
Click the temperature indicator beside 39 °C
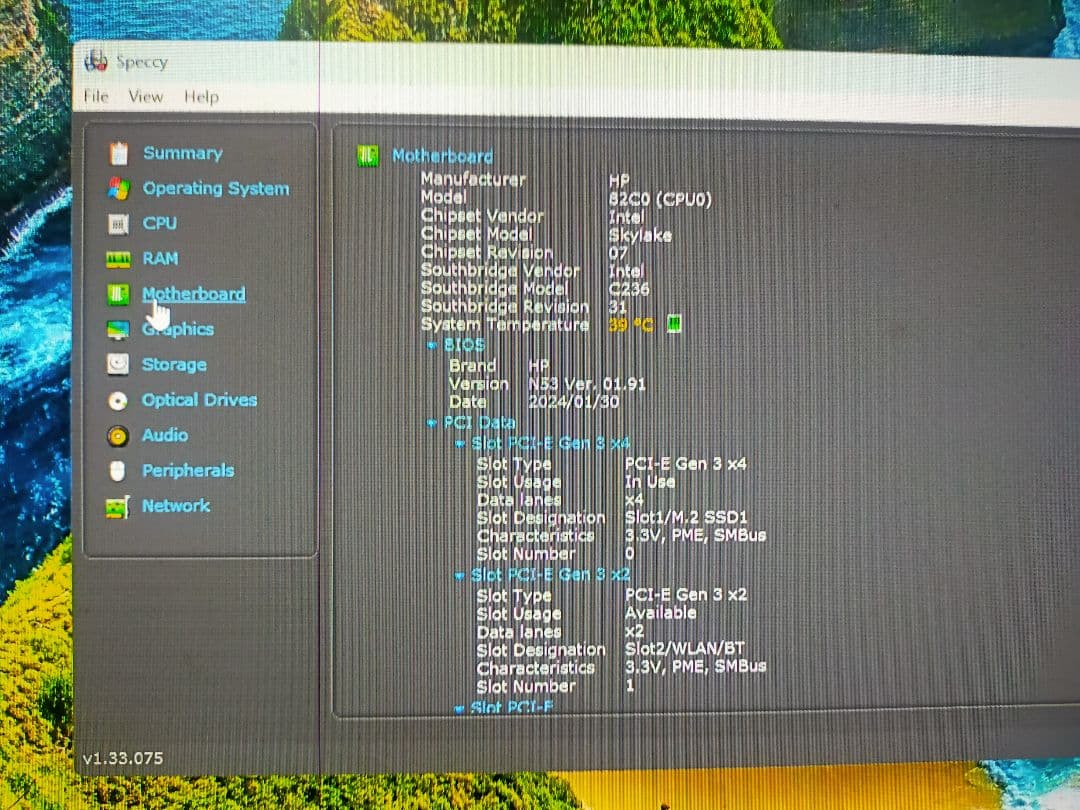click(674, 324)
